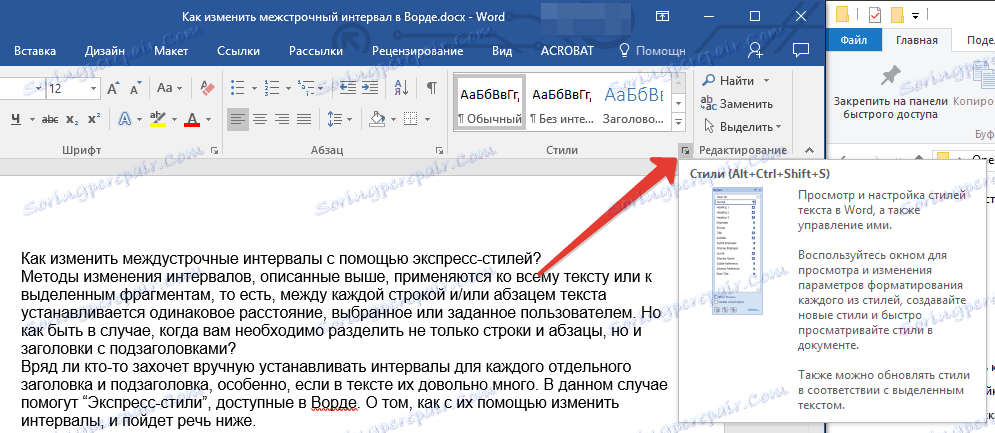Open the Вставка tab

click(x=35, y=51)
